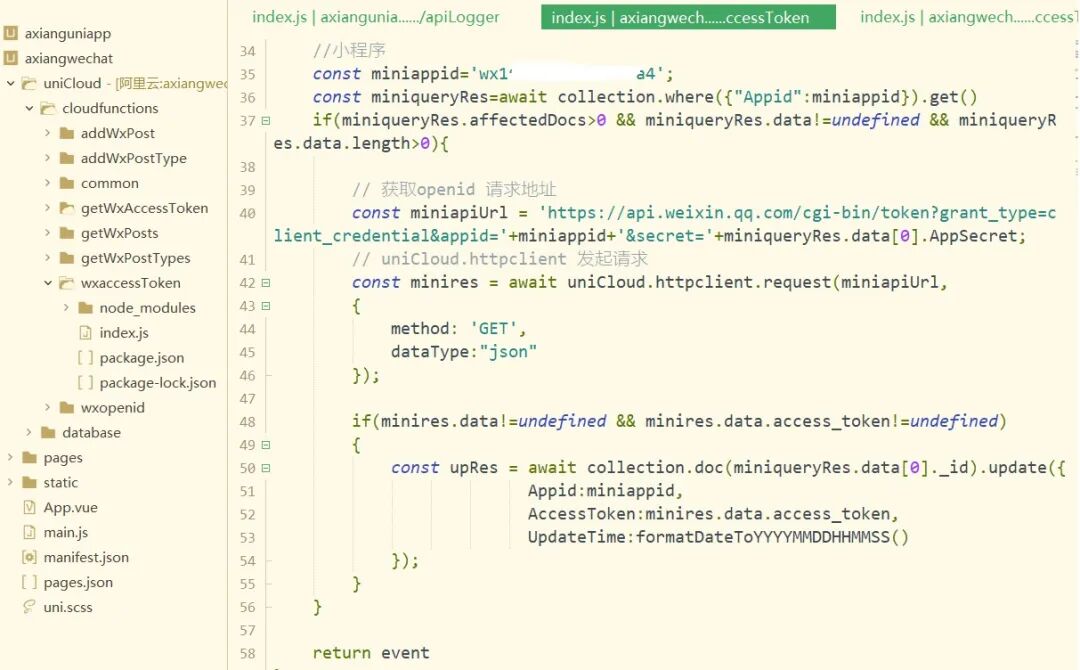
Task: Open package.json in wxaccessToken
Action: (x=142, y=357)
